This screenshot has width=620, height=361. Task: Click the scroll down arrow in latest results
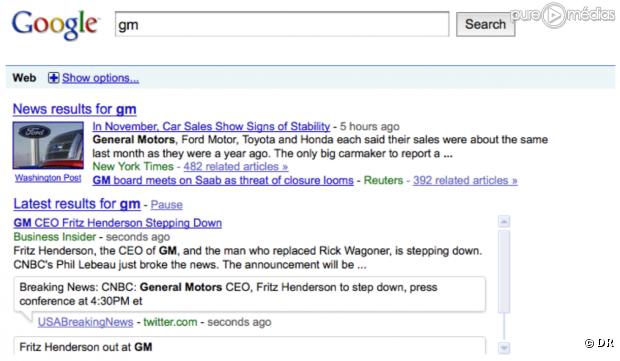504,348
